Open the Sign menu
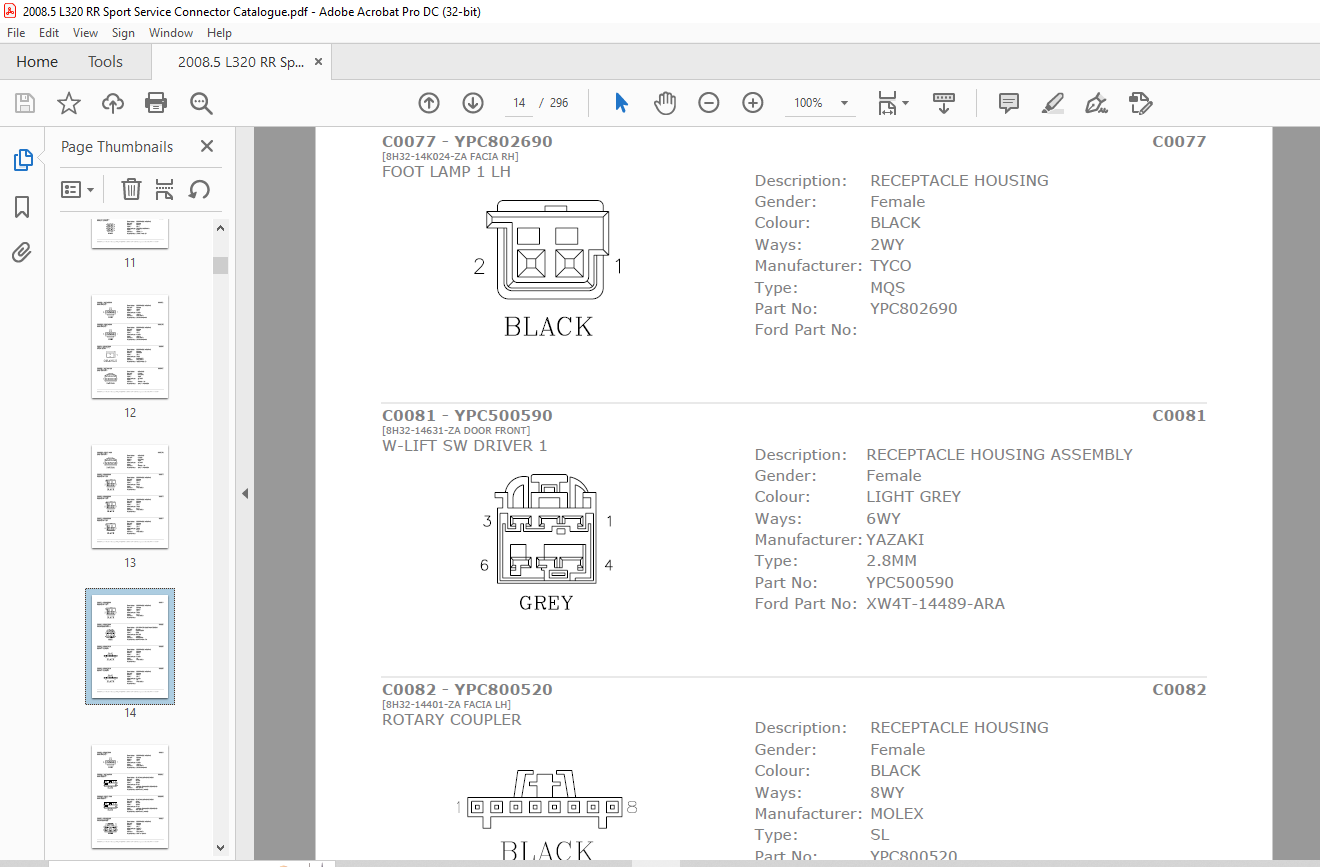The width and height of the screenshot is (1320, 867). click(123, 33)
